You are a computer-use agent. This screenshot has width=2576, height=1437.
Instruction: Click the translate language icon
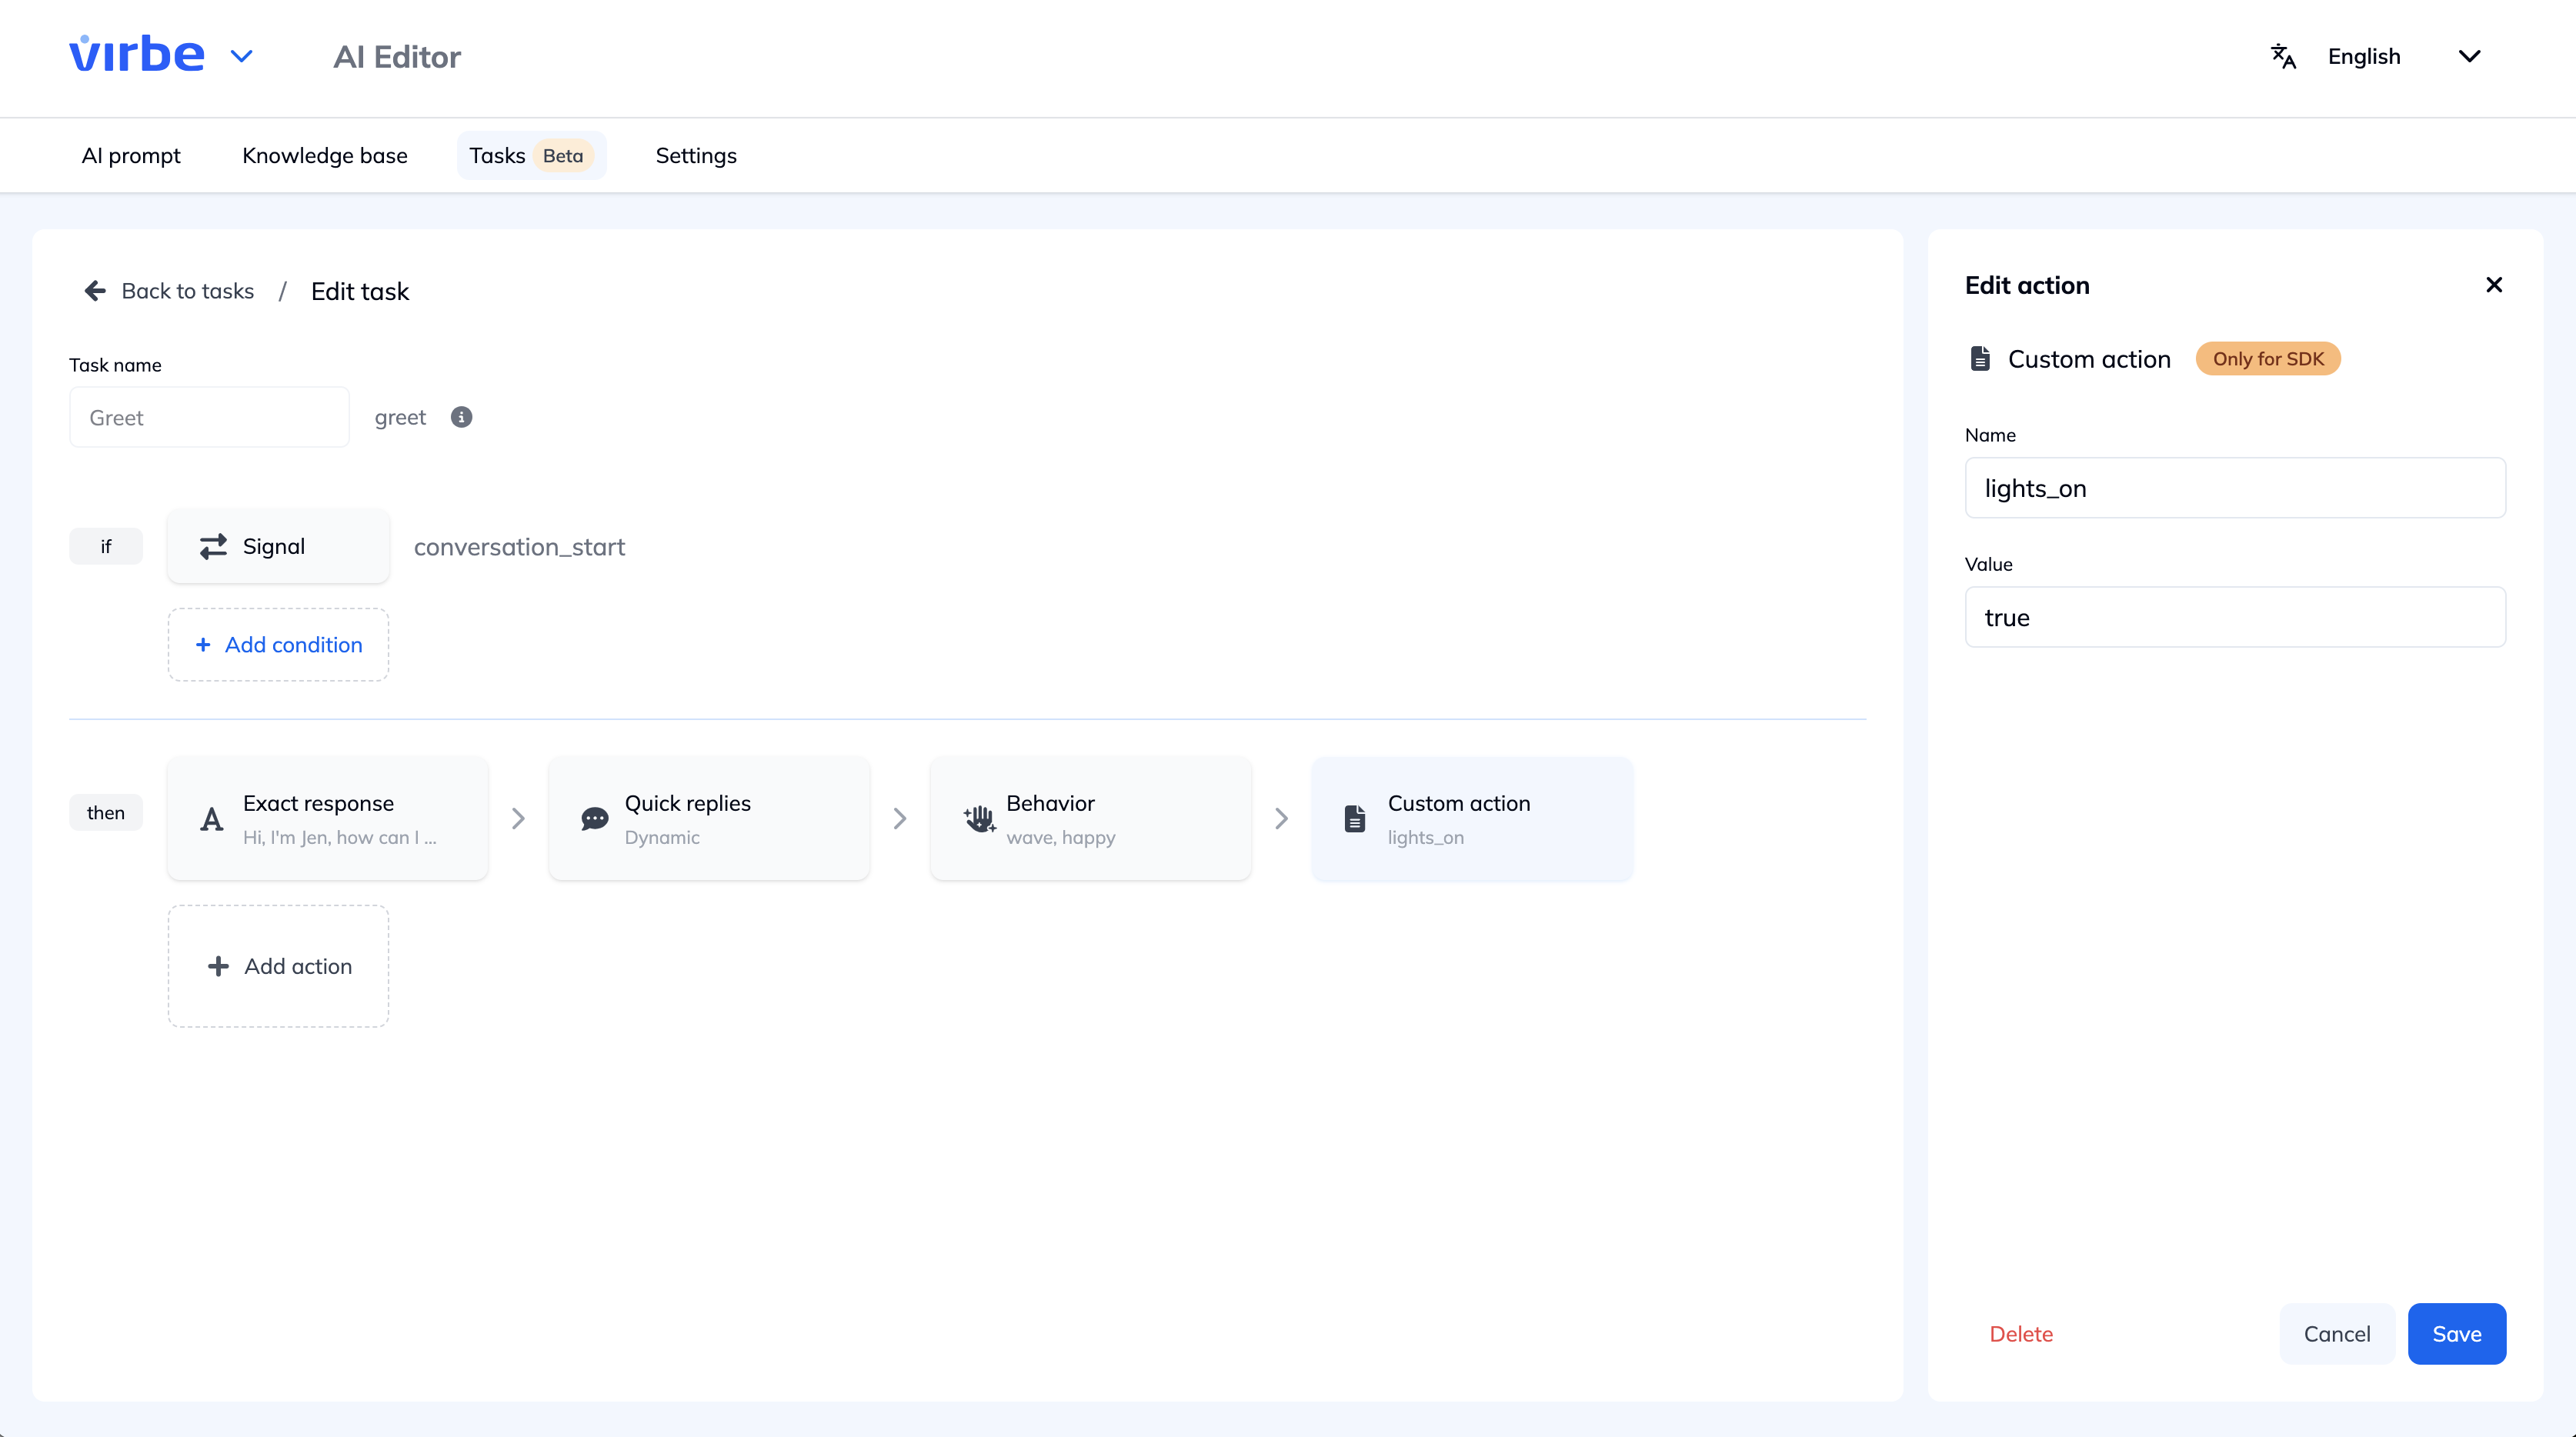click(2284, 56)
